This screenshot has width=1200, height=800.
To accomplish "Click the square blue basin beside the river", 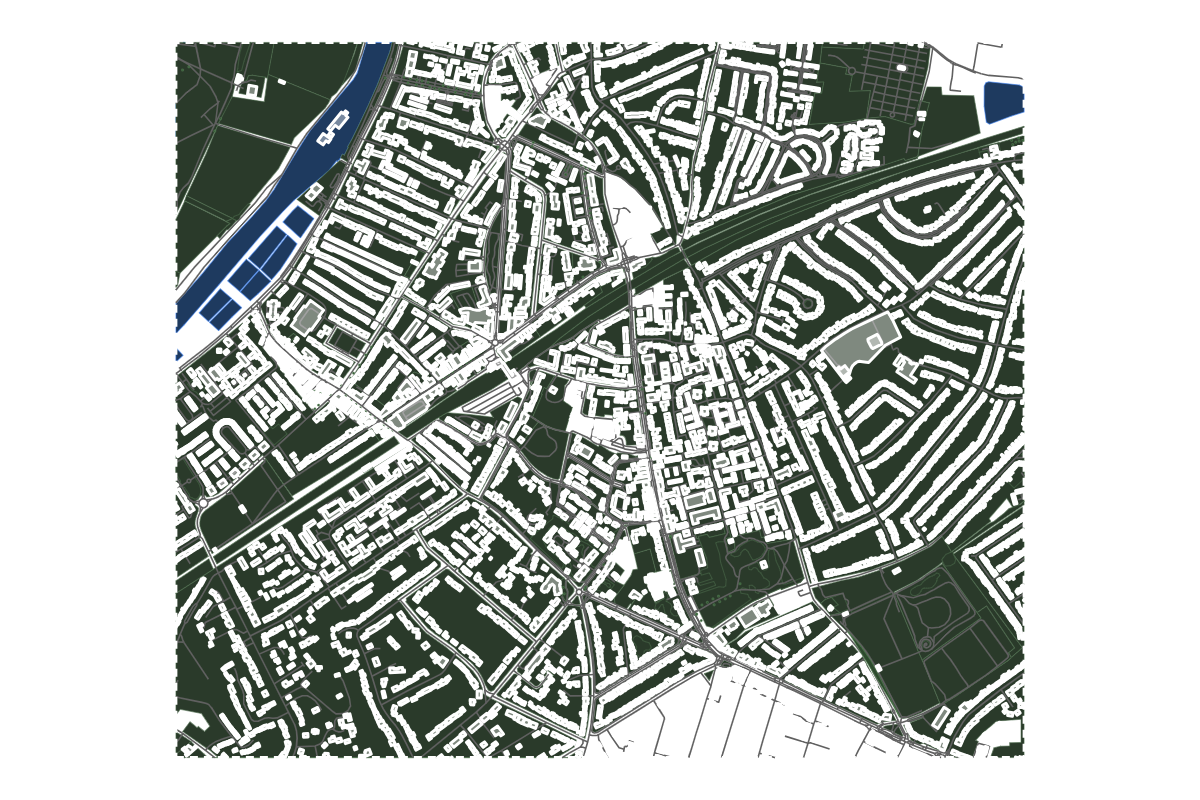I will tap(297, 219).
